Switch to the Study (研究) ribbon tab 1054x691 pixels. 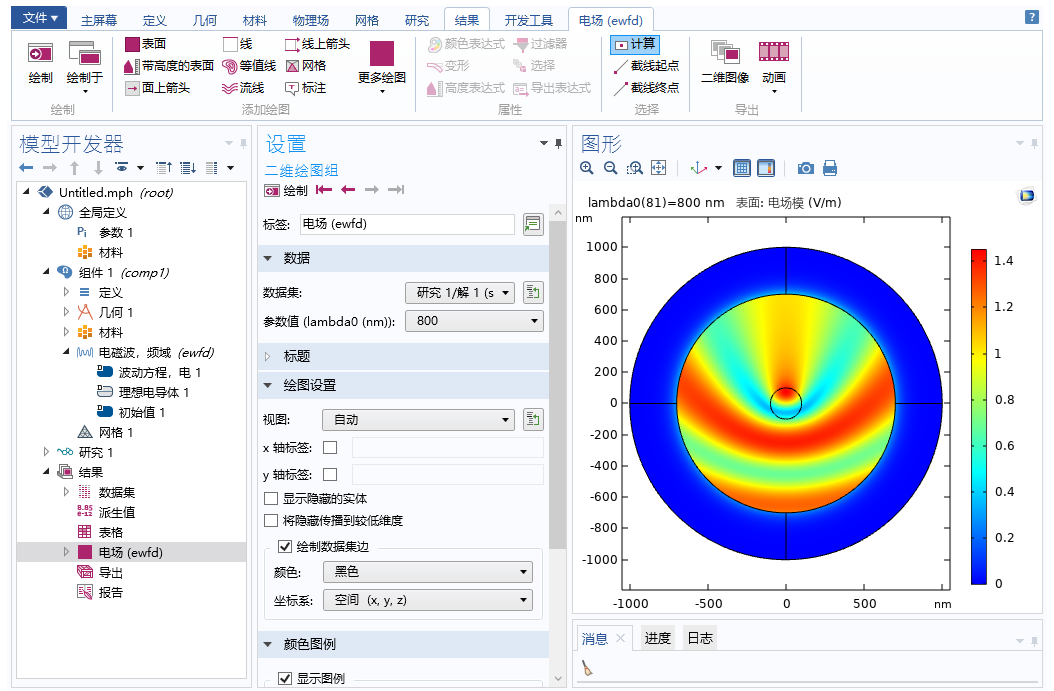click(417, 20)
